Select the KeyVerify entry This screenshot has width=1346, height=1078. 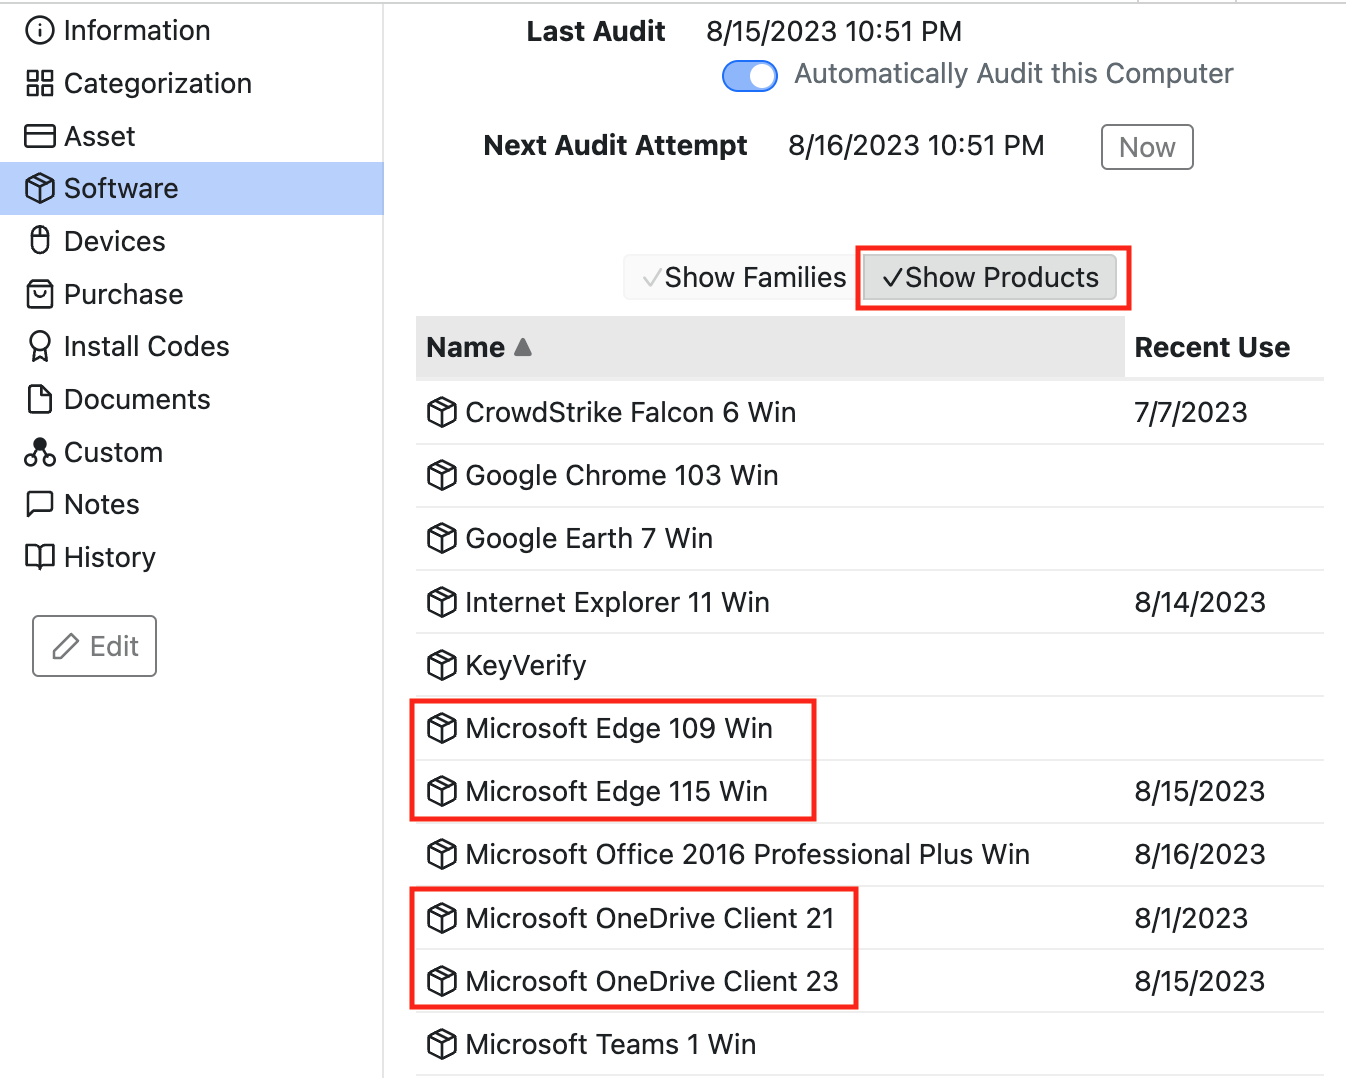870,665
